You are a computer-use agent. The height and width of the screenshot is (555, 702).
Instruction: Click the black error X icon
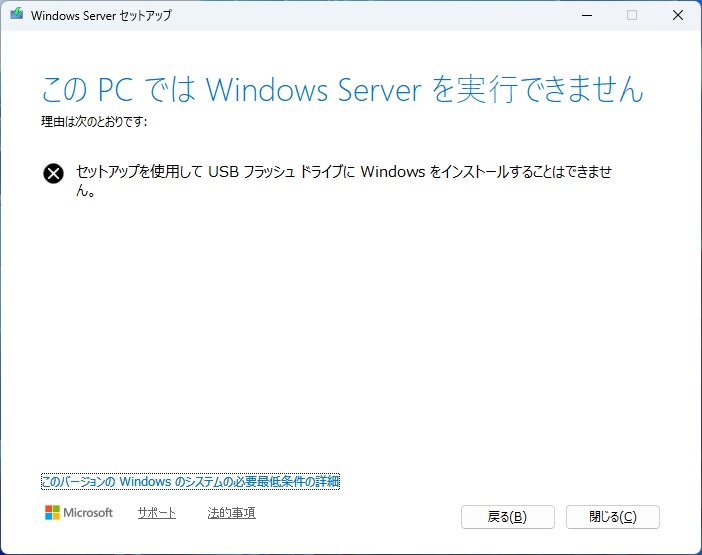click(54, 173)
